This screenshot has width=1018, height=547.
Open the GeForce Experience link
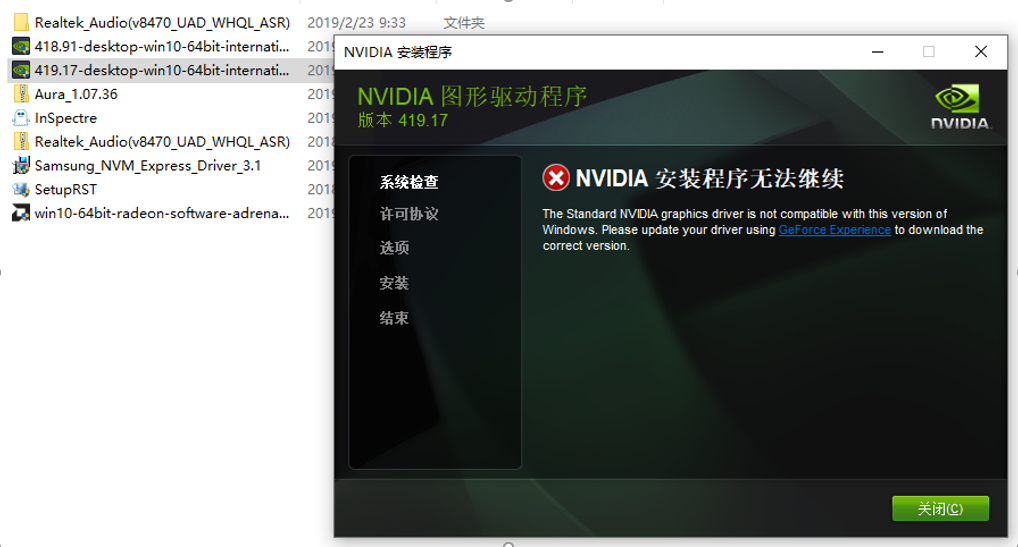tap(834, 230)
